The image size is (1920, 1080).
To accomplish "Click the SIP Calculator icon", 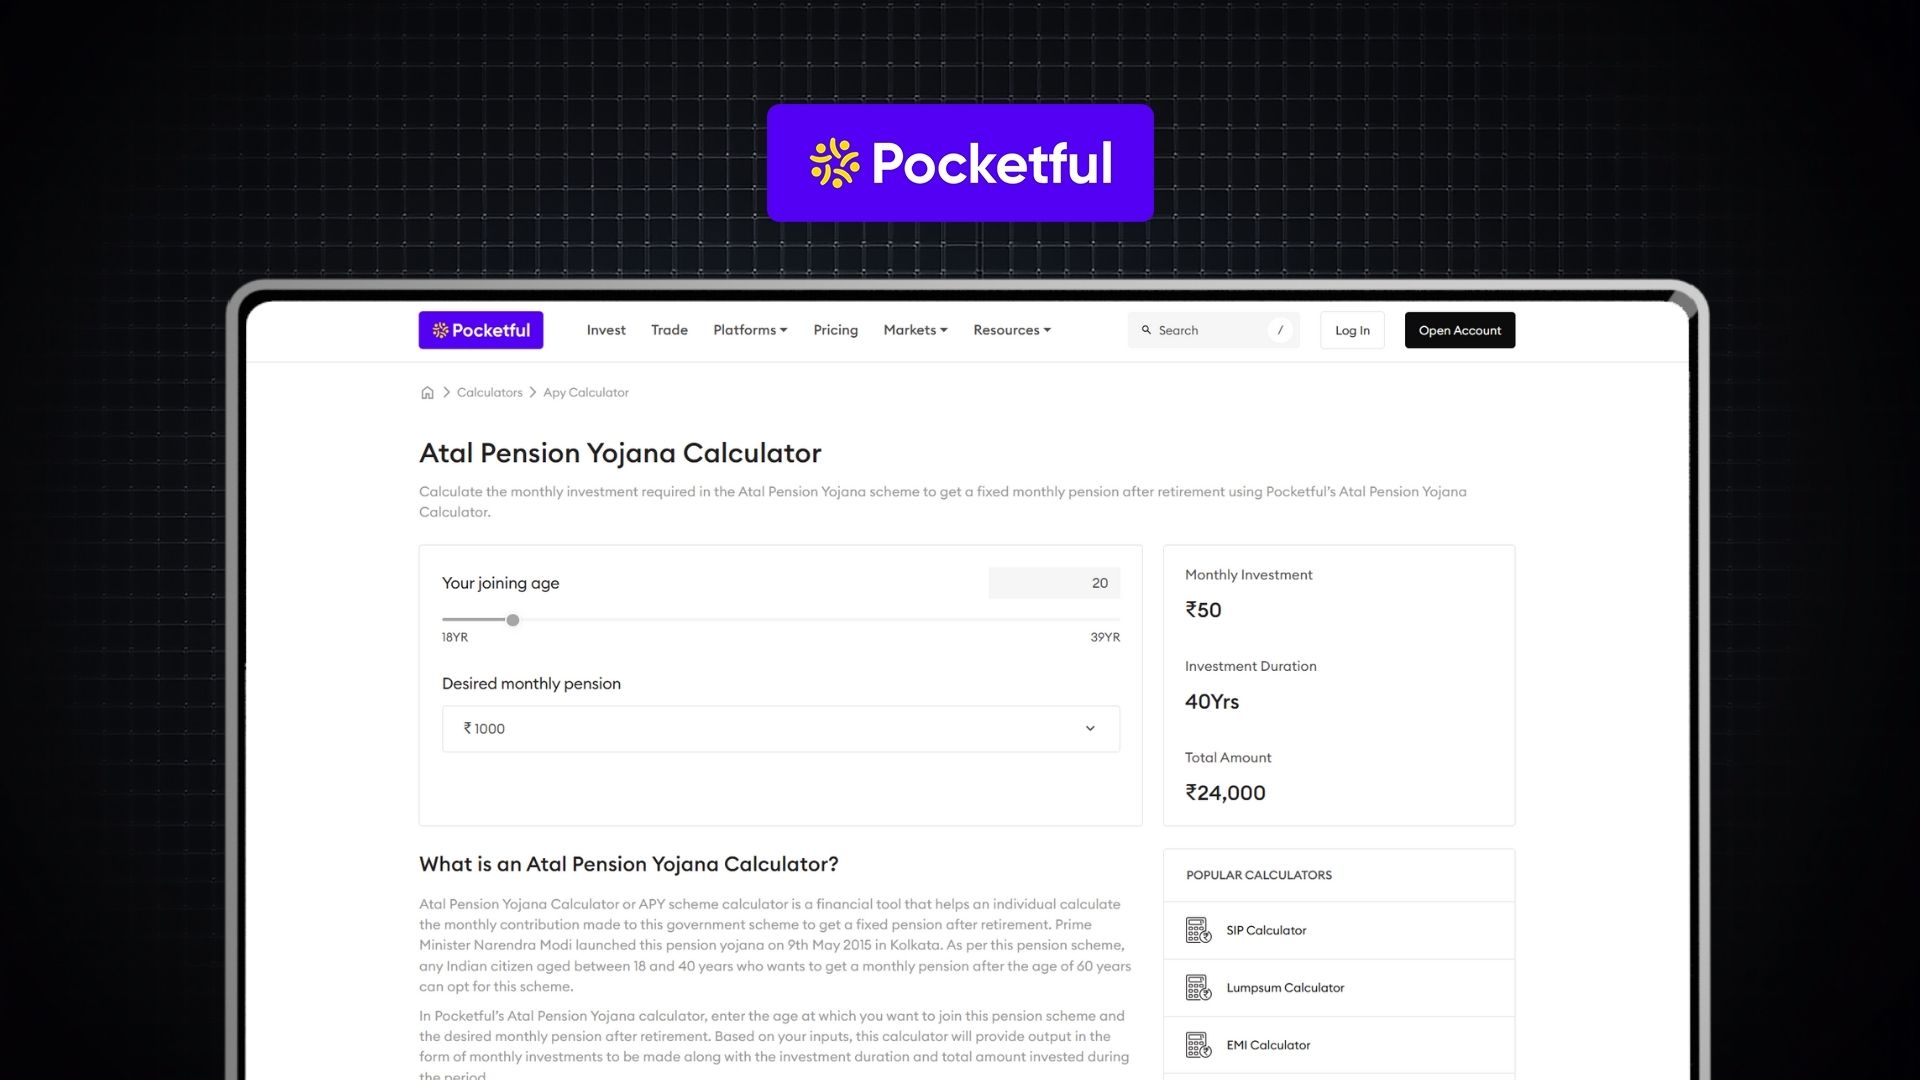I will coord(1198,930).
